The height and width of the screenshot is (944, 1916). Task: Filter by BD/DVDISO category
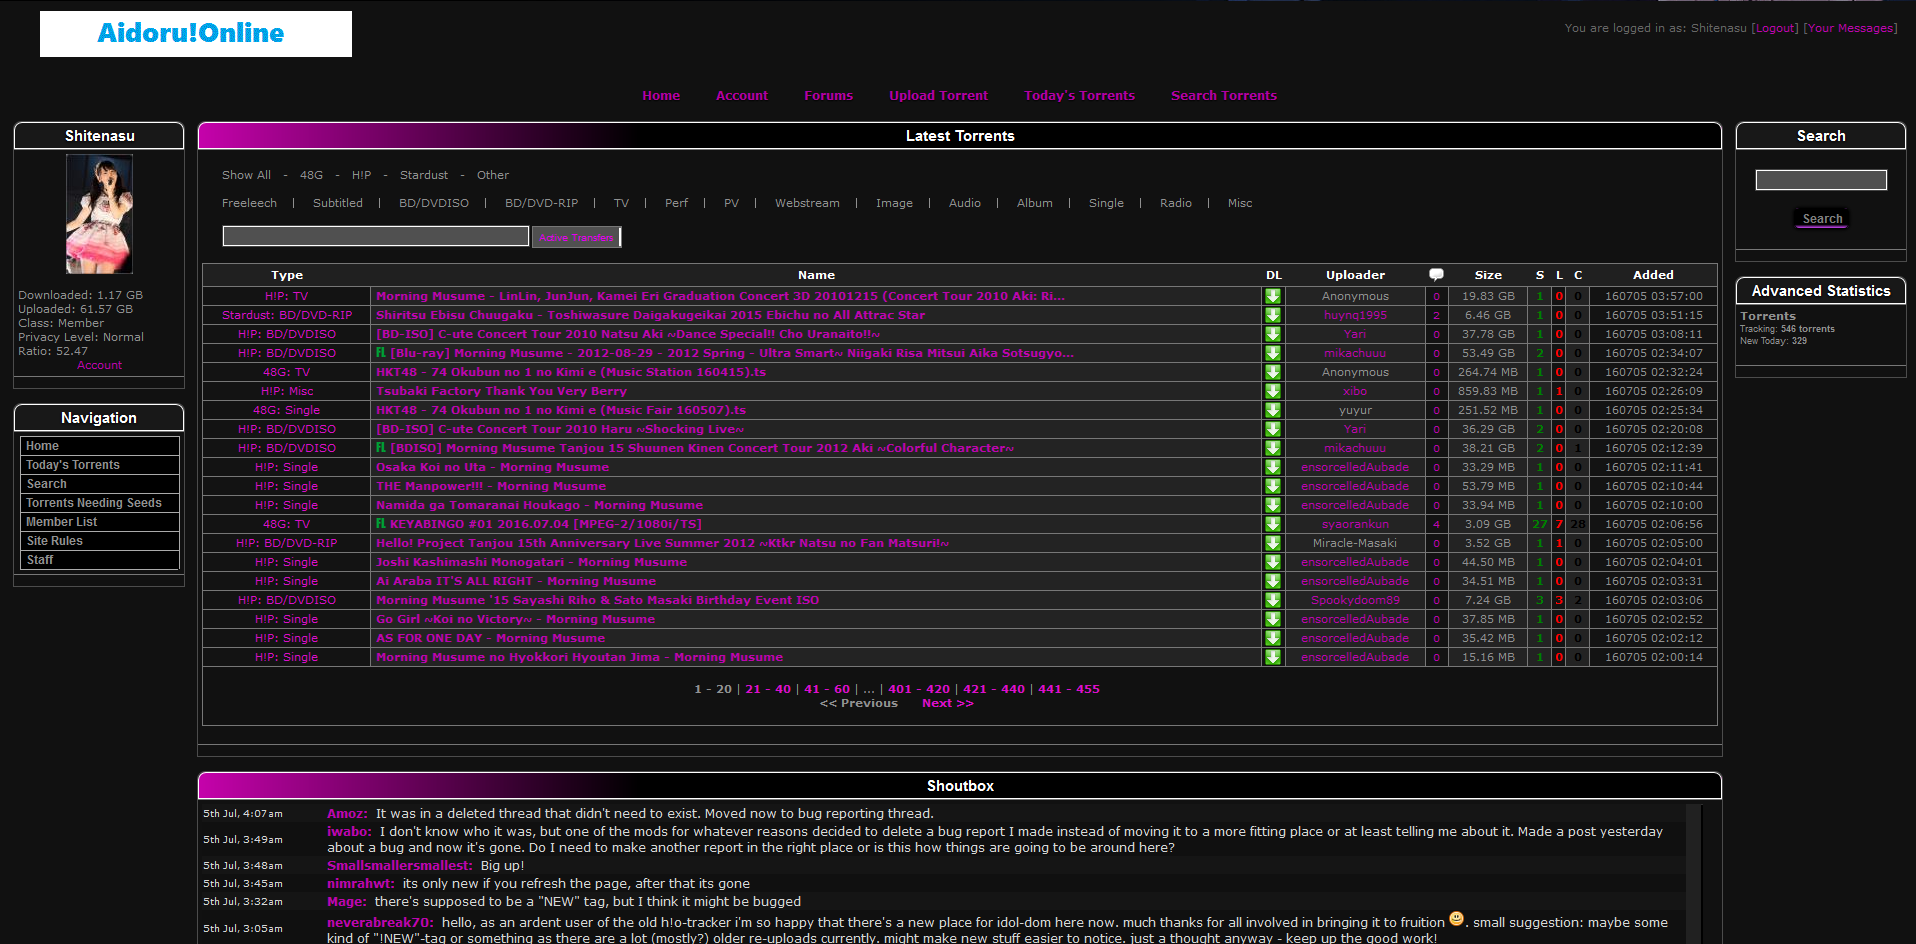pyautogui.click(x=434, y=203)
